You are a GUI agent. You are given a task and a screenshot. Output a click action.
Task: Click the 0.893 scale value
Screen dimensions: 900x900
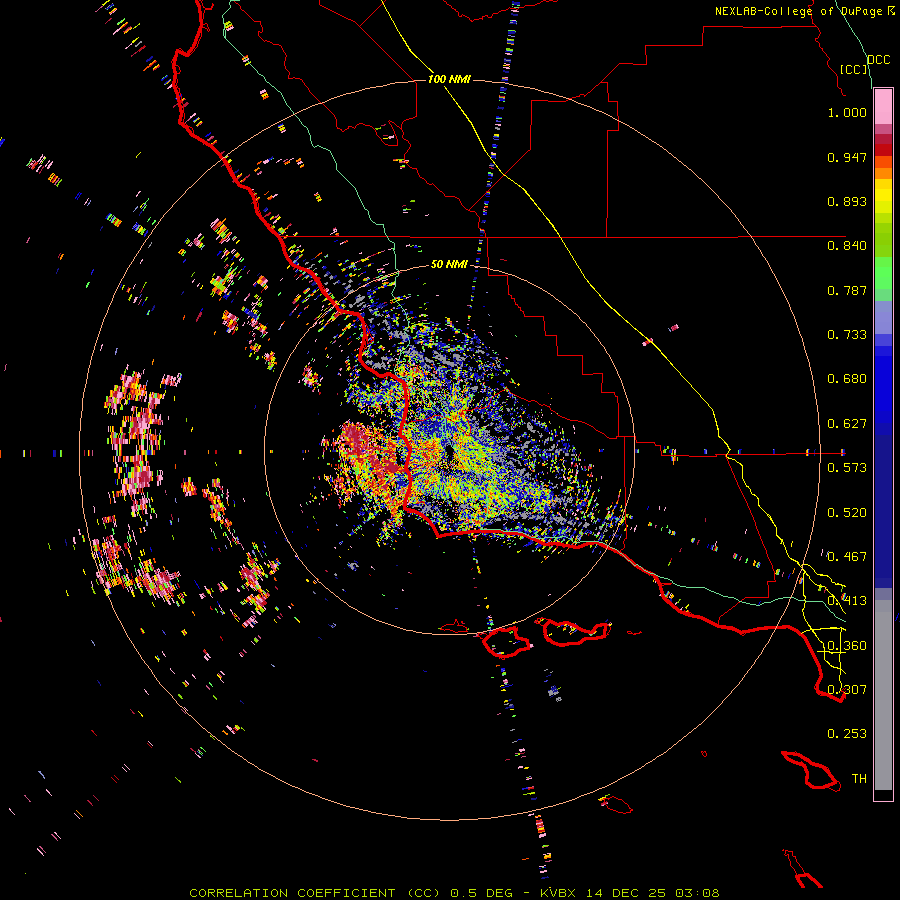847,201
